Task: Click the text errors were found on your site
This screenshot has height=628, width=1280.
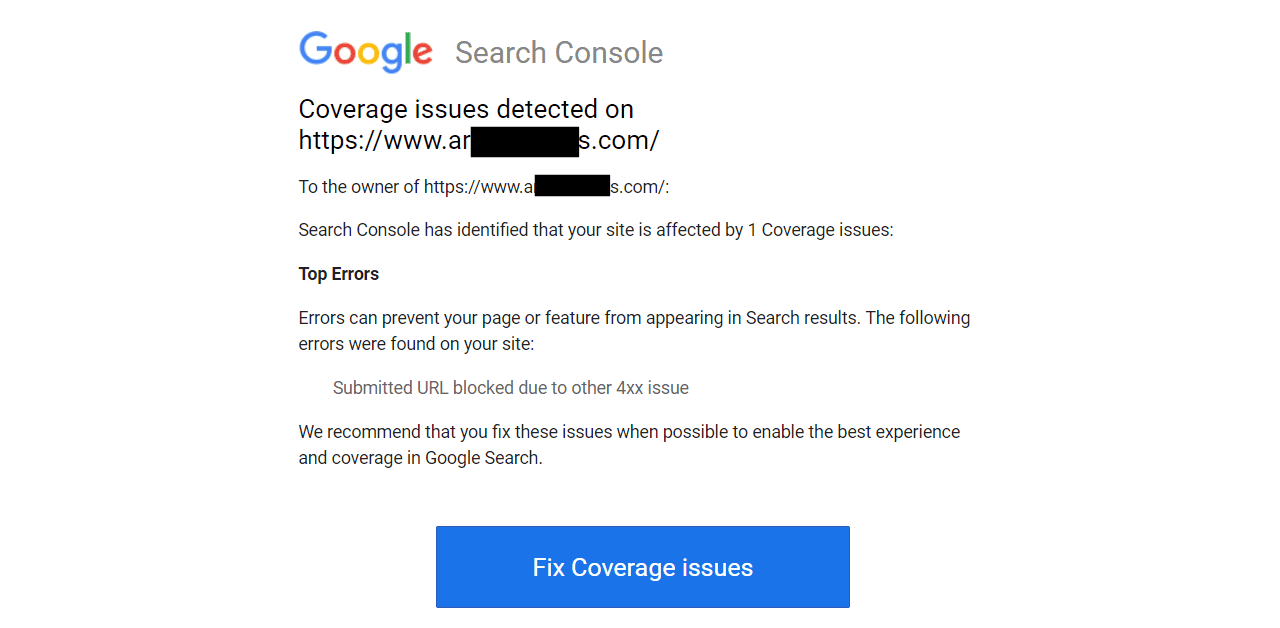Action: pos(417,344)
